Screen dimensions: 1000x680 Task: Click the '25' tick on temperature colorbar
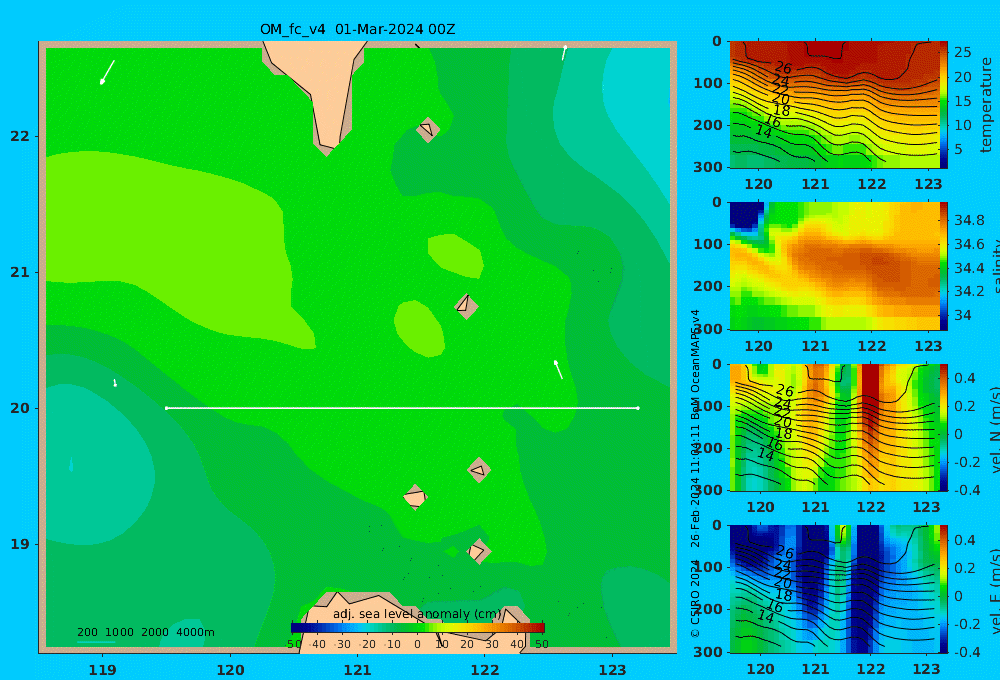(x=962, y=52)
